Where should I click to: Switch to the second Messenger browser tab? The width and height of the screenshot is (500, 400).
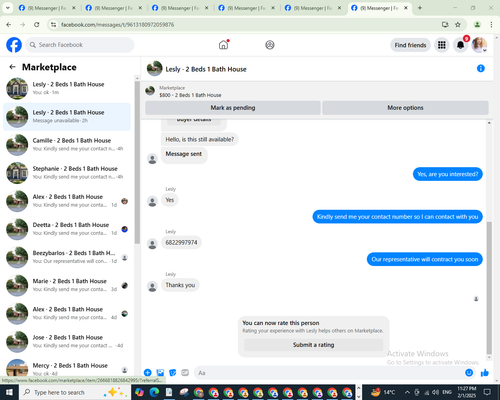pos(113,8)
